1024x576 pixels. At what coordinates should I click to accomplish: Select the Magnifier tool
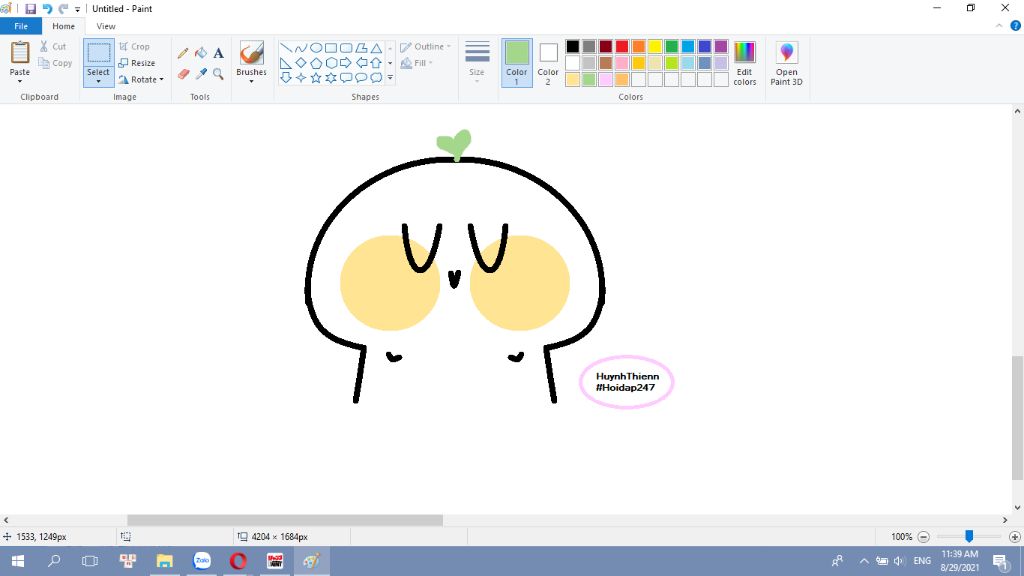(x=219, y=74)
